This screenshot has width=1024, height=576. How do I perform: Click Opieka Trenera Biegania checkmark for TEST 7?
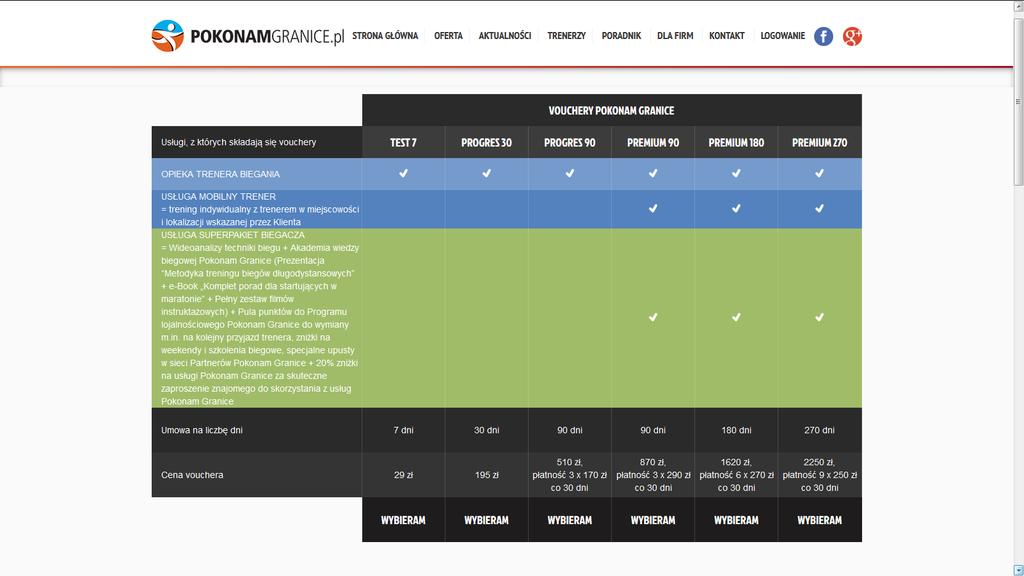click(x=404, y=173)
